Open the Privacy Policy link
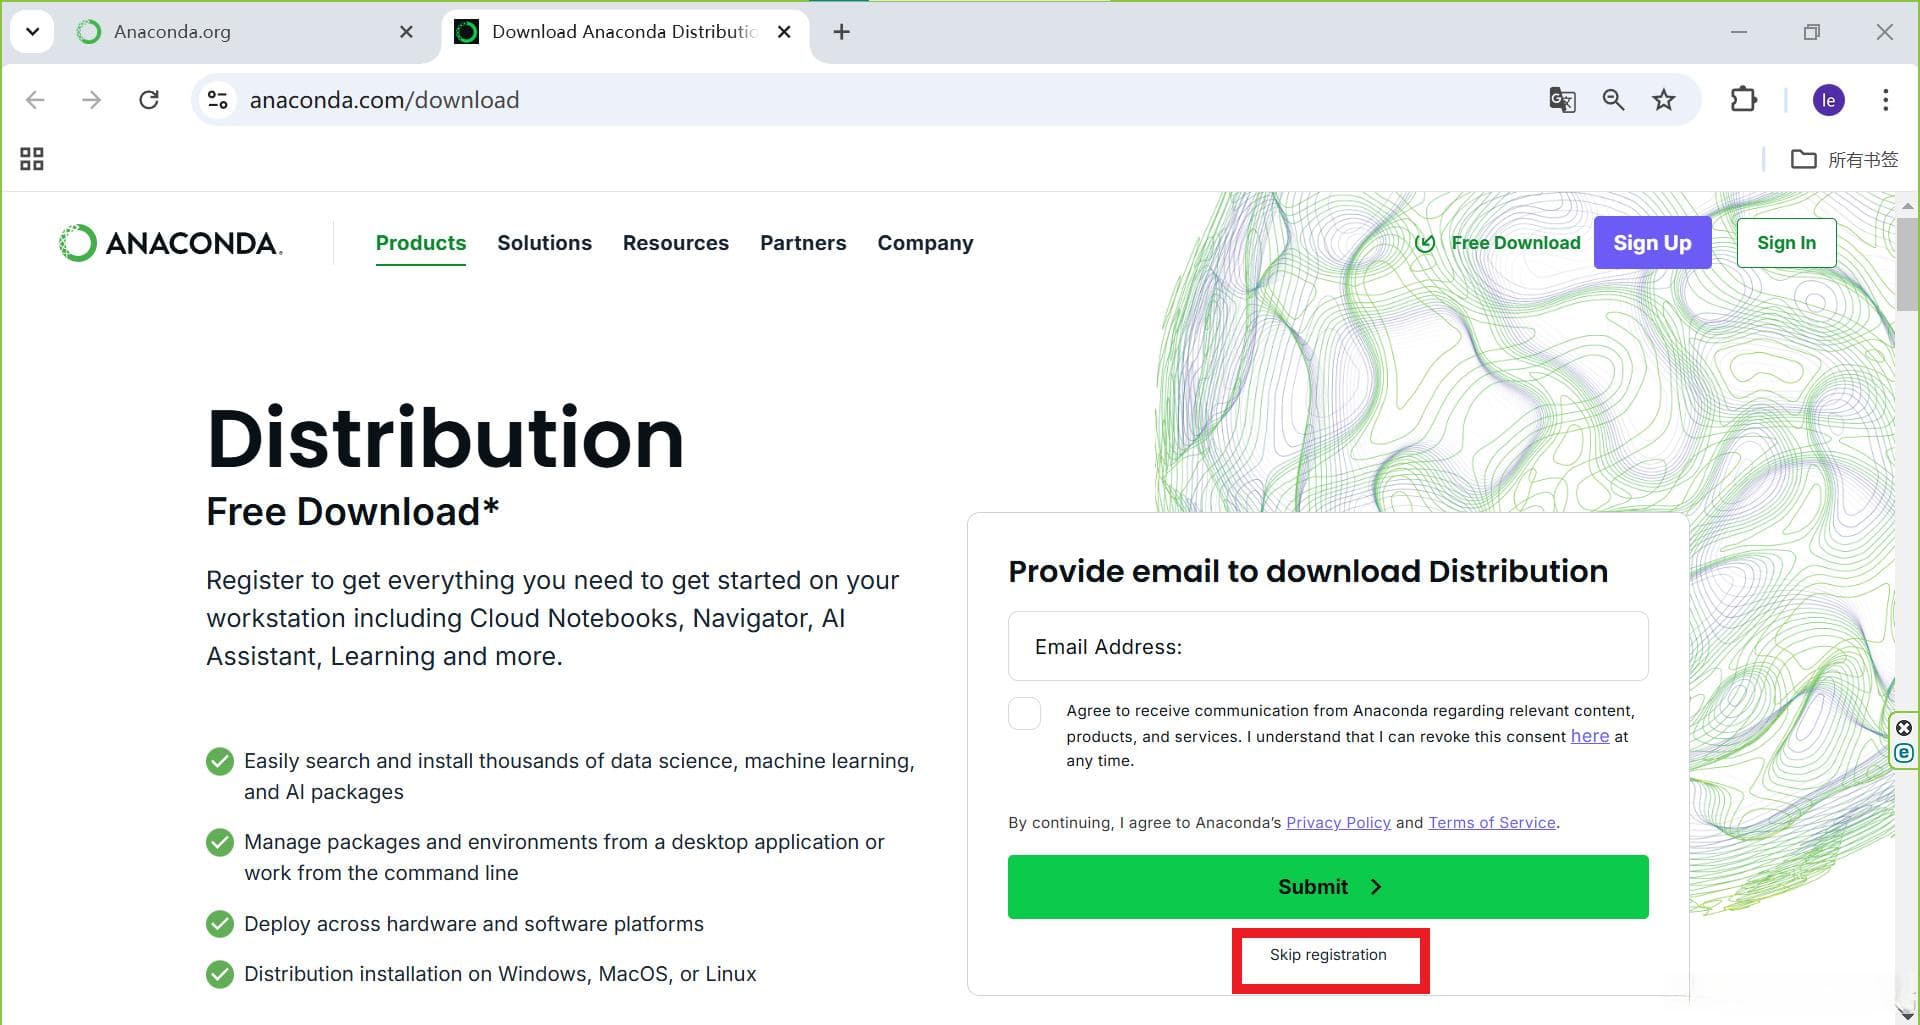This screenshot has width=1920, height=1025. (1338, 823)
